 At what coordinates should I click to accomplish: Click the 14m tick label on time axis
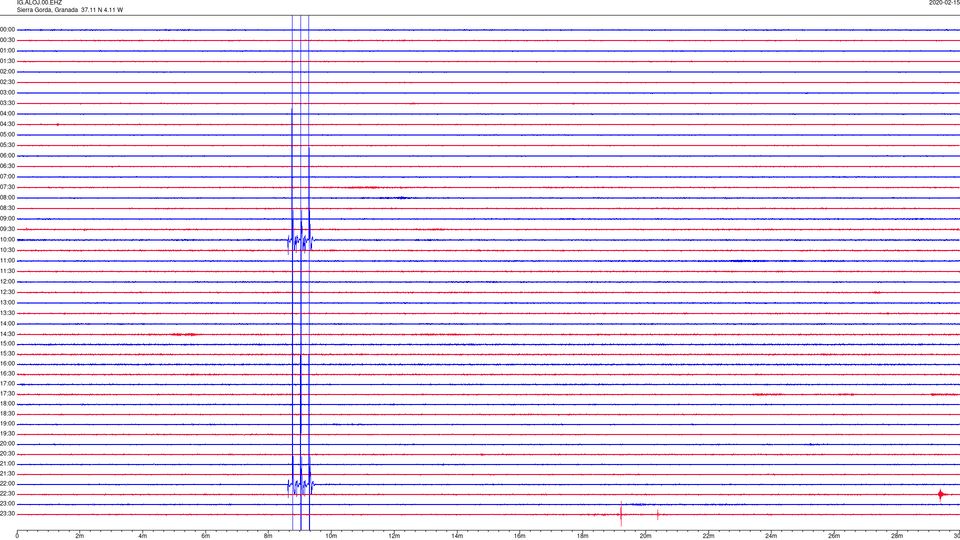pyautogui.click(x=457, y=536)
